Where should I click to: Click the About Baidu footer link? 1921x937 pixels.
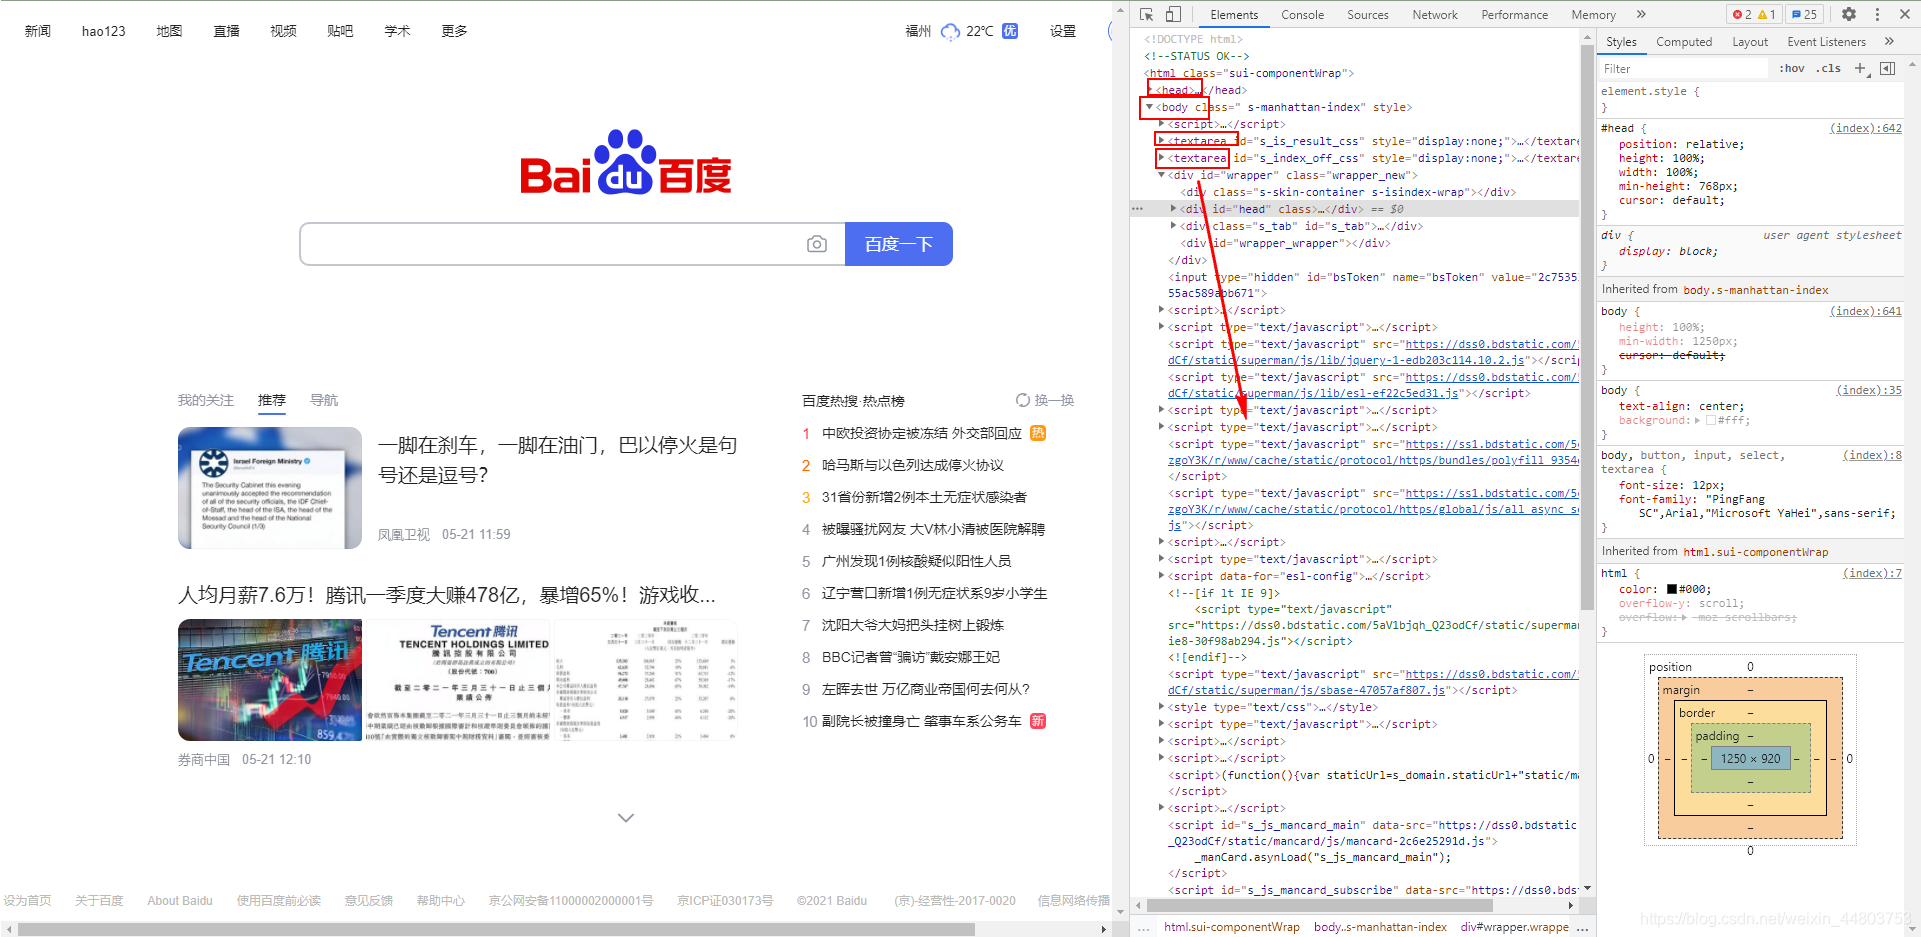pyautogui.click(x=180, y=900)
